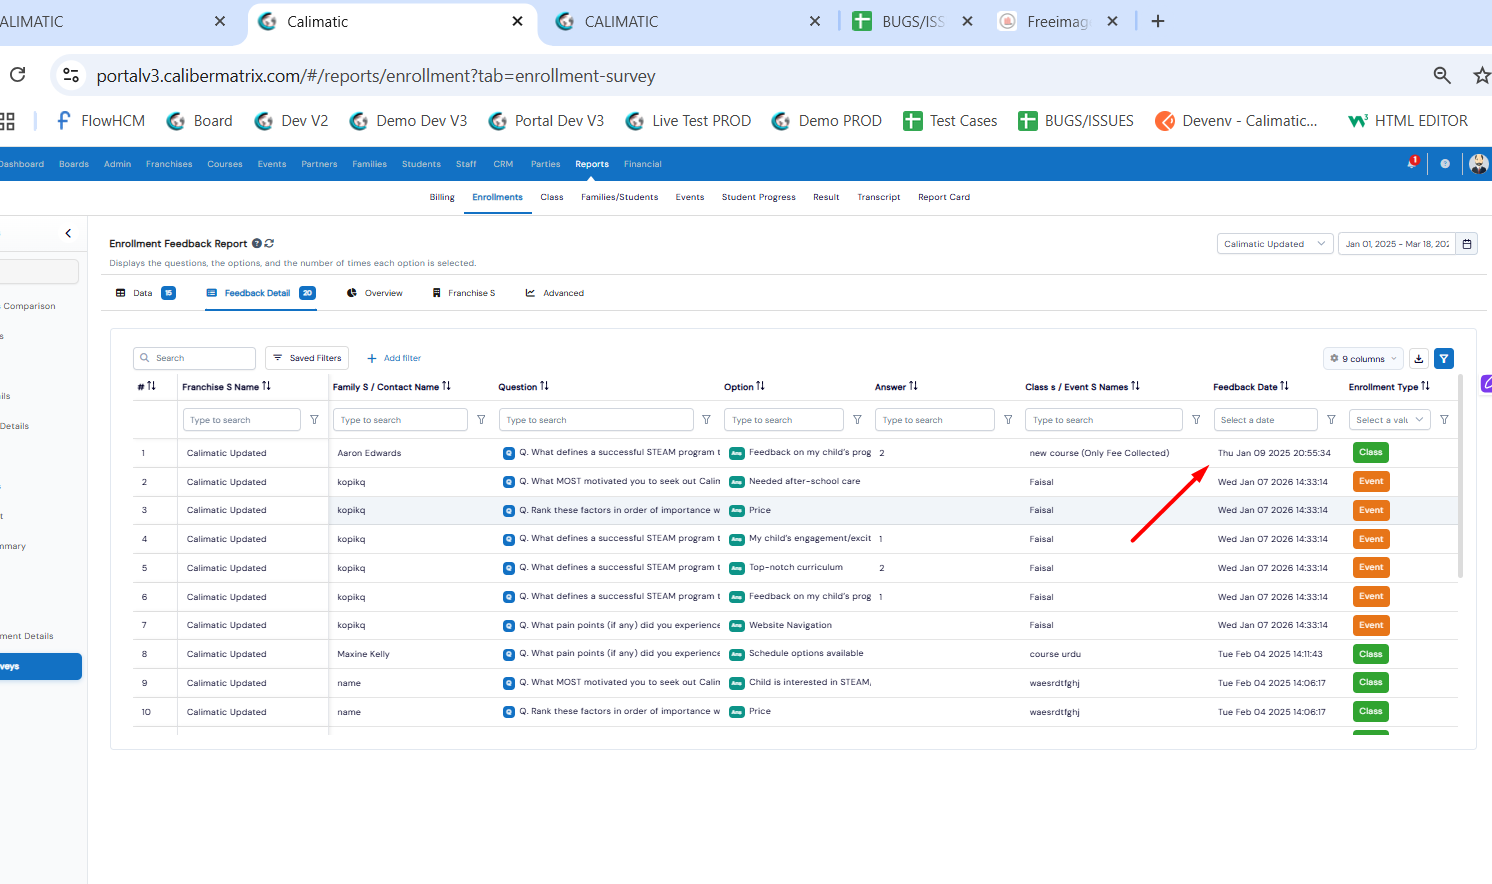Open the Calimatic Updated franchise dropdown
Screen dimensions: 1492x884
click(1275, 244)
